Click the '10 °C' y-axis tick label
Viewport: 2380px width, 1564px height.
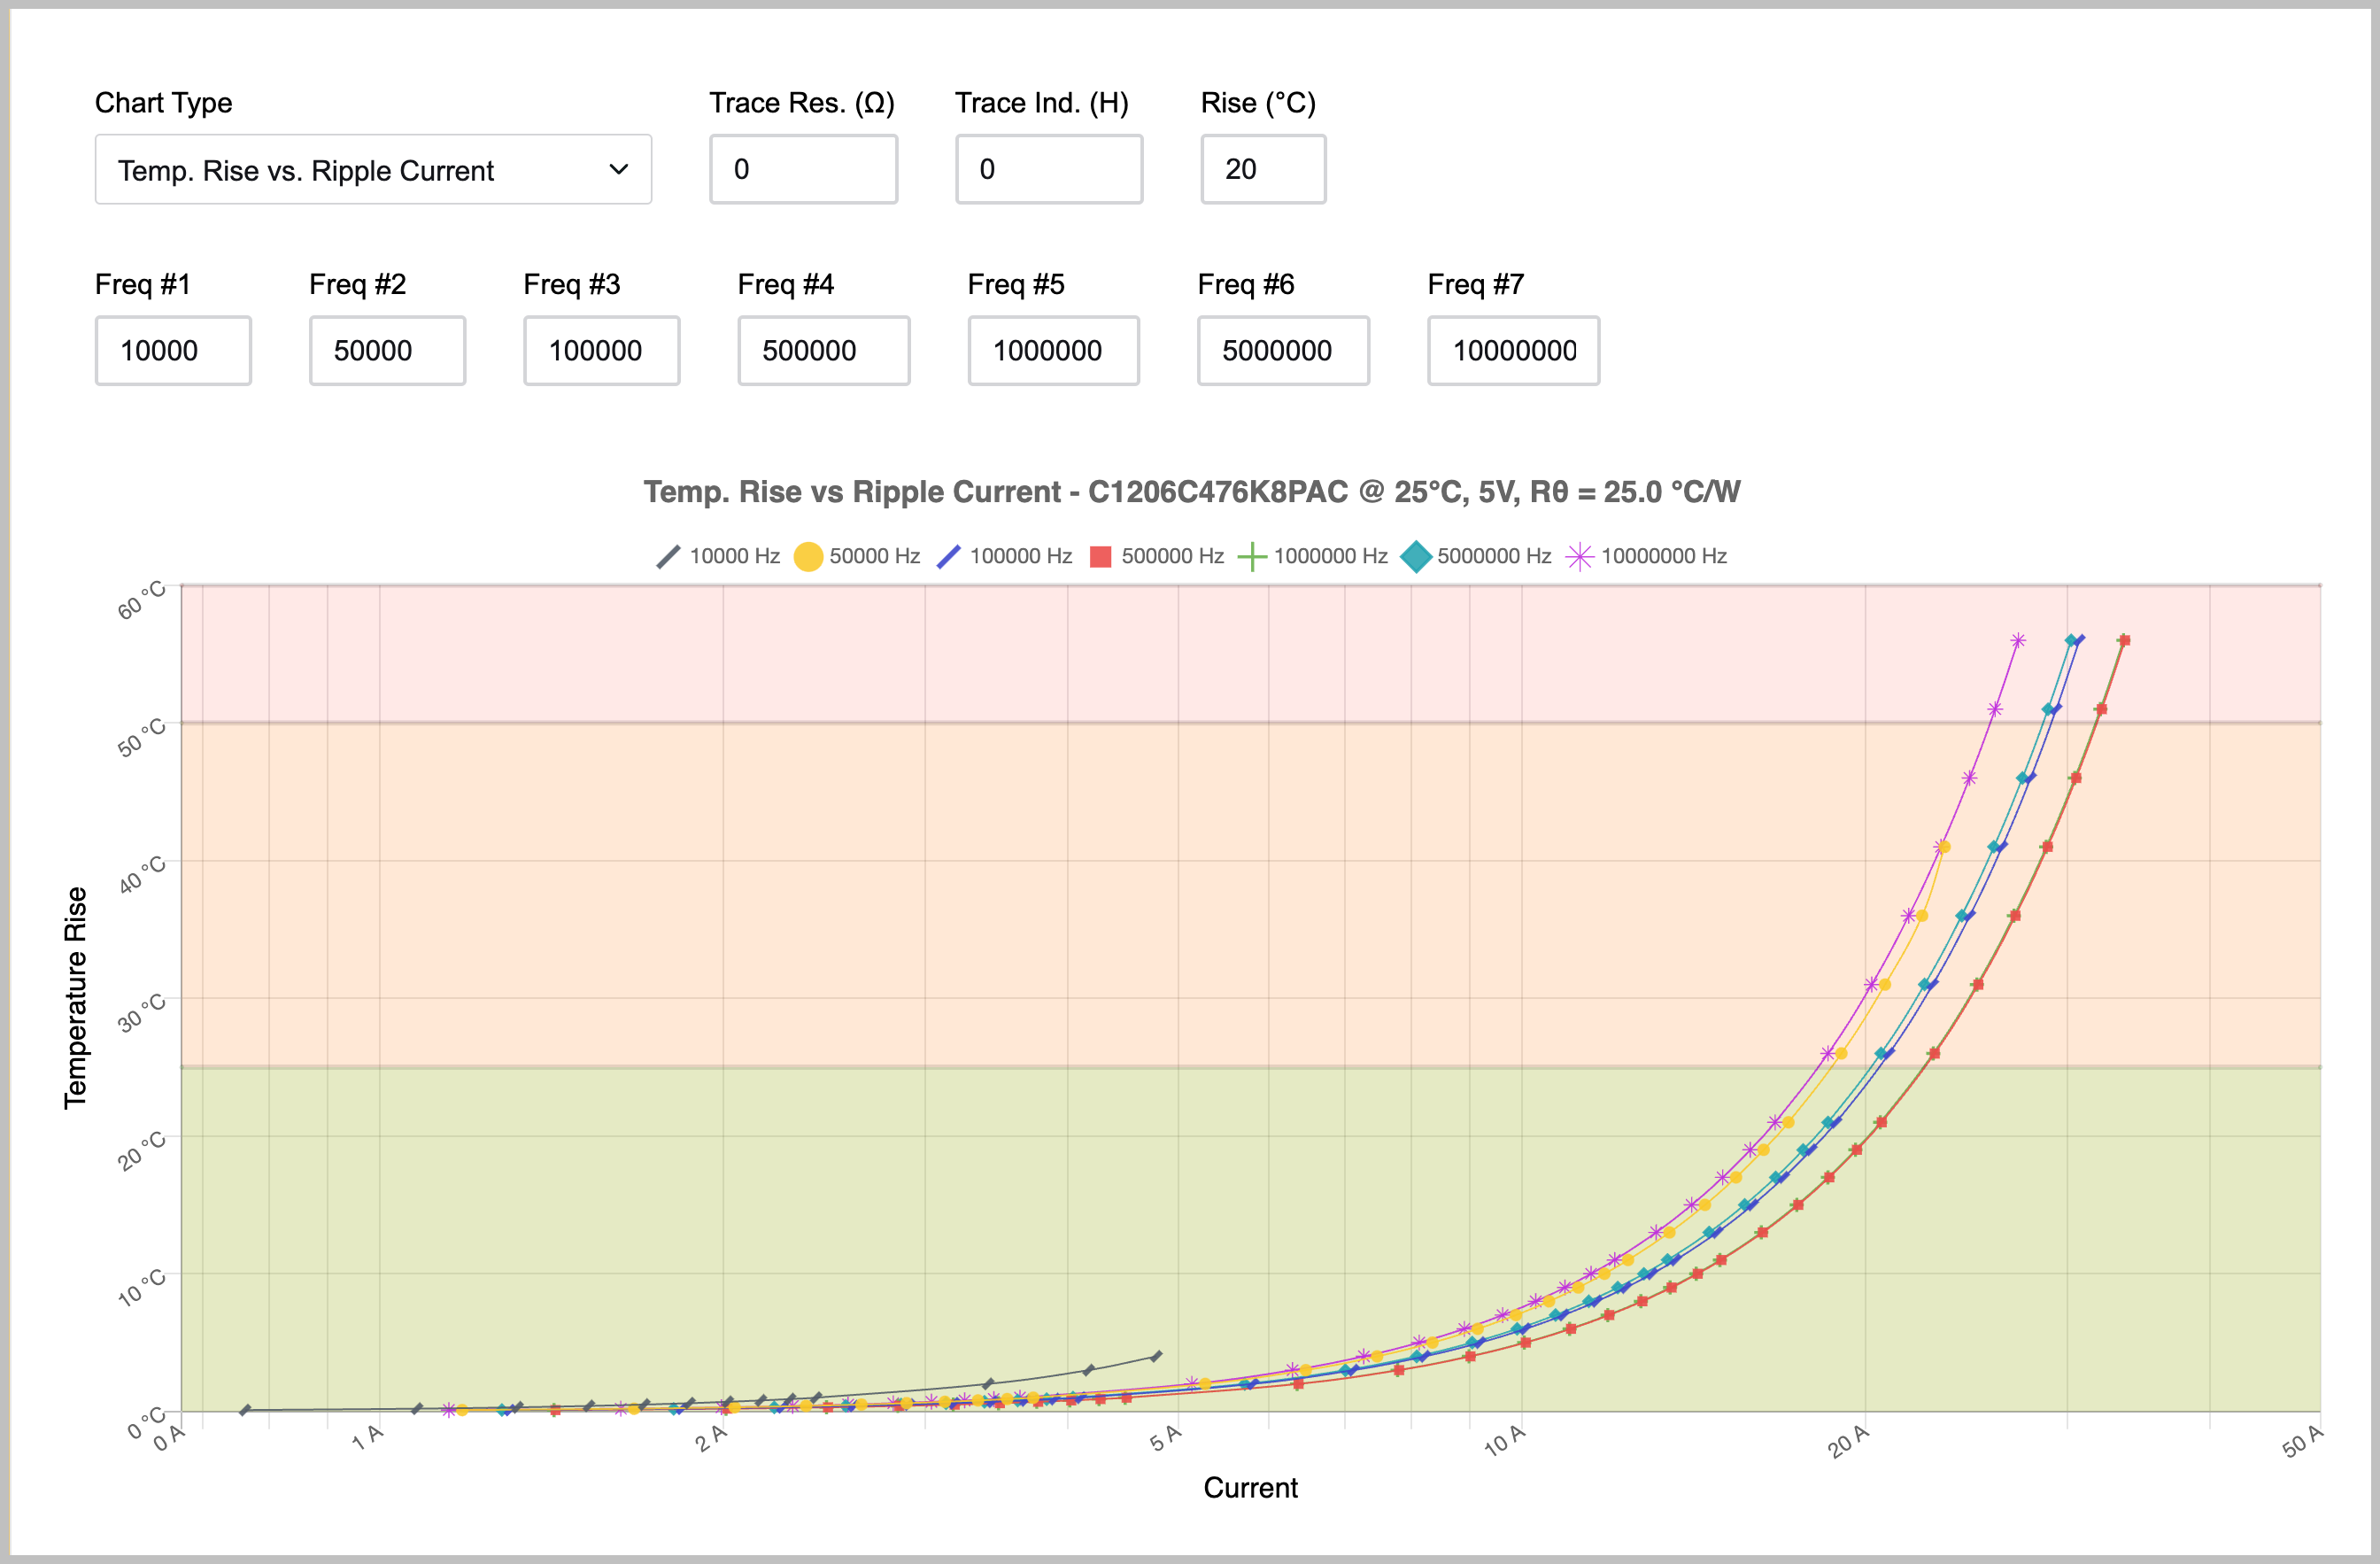[141, 1289]
